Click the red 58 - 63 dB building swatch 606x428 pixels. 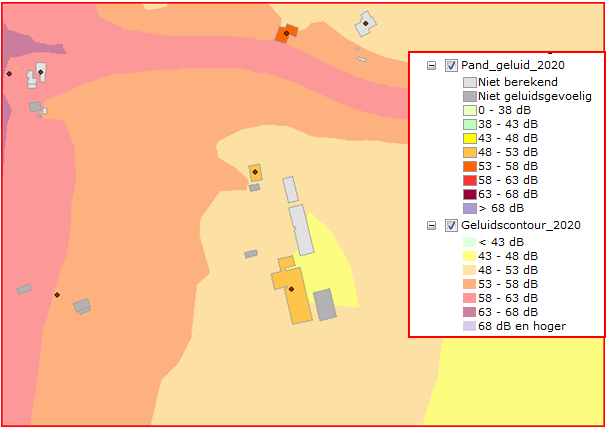(x=470, y=180)
